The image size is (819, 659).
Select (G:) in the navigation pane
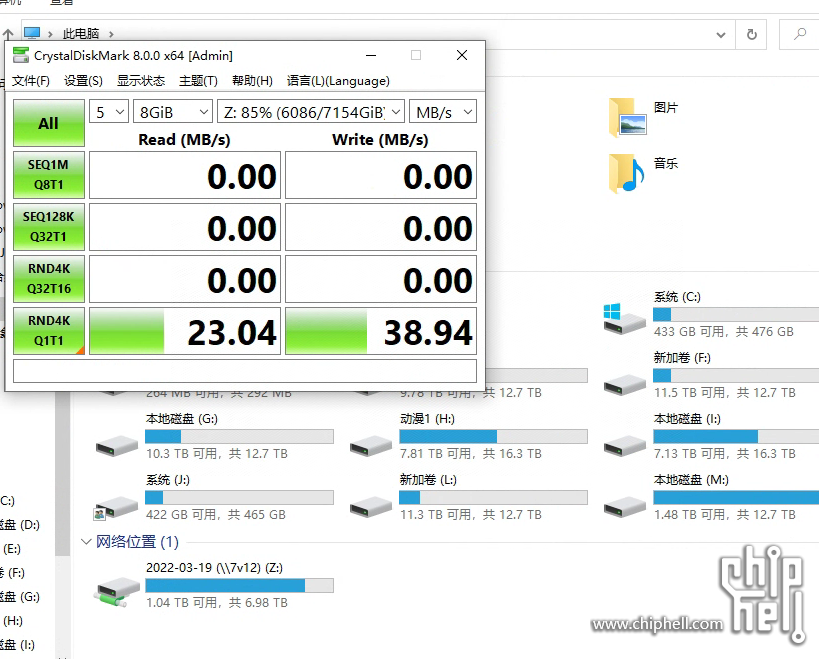click(20, 596)
